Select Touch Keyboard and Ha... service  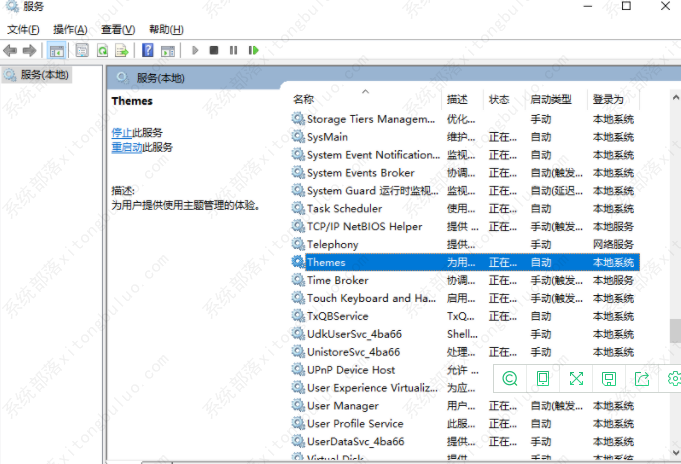tap(371, 298)
